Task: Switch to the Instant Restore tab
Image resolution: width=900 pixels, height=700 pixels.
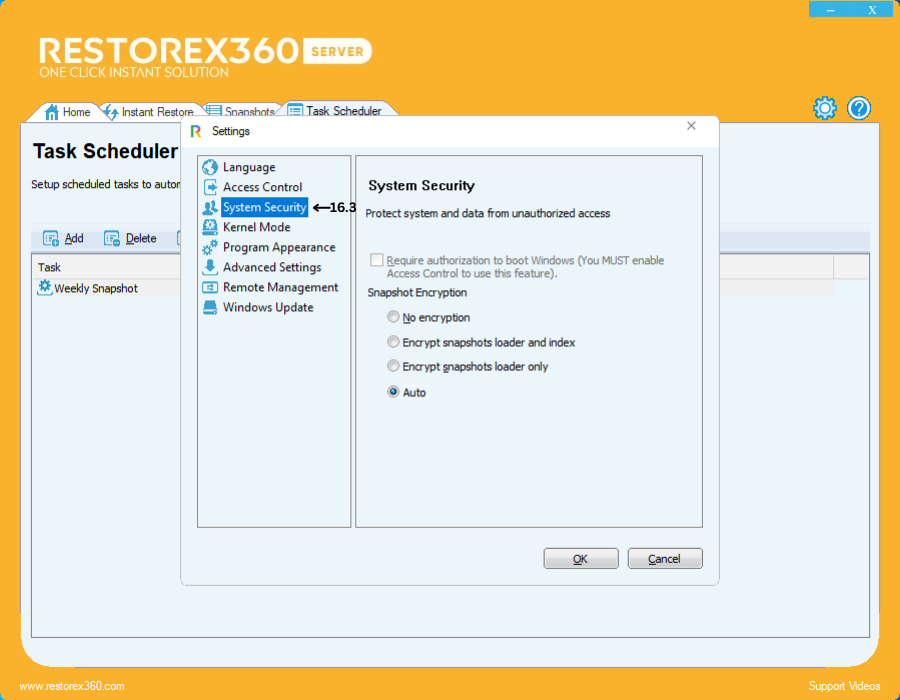Action: tap(150, 112)
